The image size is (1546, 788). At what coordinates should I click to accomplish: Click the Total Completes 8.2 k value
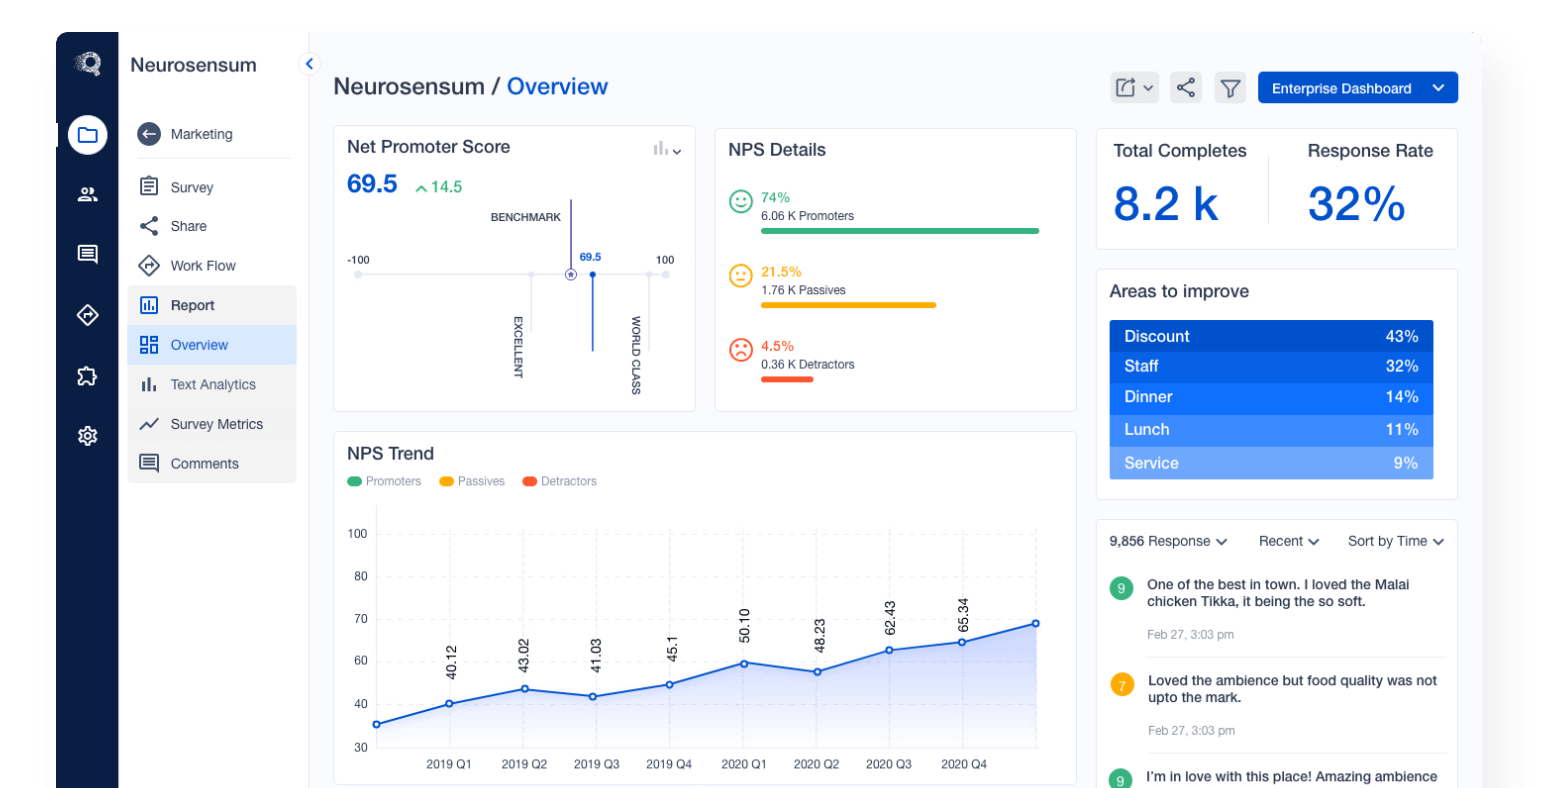pyautogui.click(x=1166, y=204)
